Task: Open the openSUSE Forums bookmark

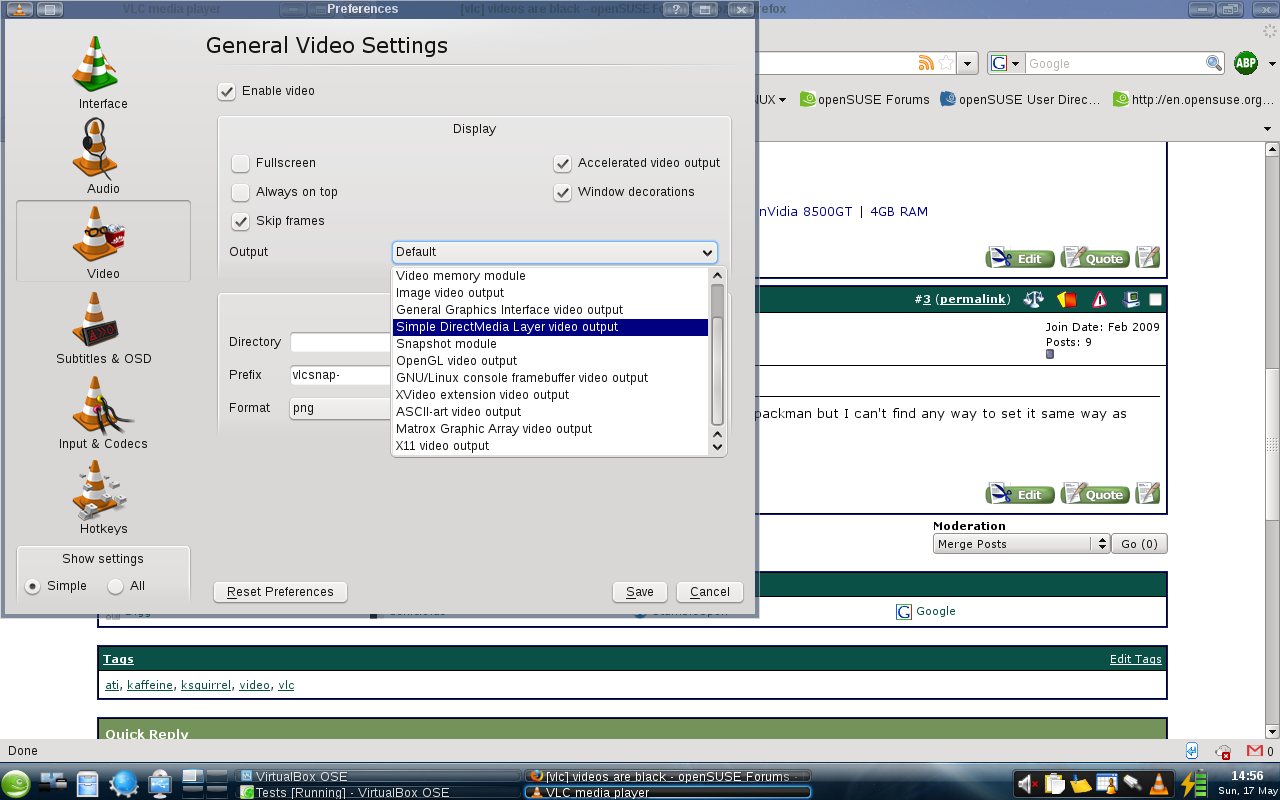Action: point(865,100)
